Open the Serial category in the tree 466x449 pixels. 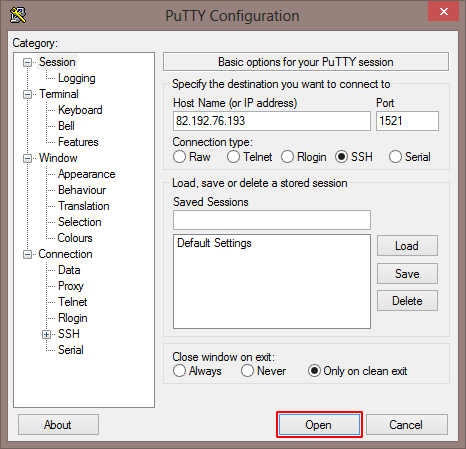71,350
